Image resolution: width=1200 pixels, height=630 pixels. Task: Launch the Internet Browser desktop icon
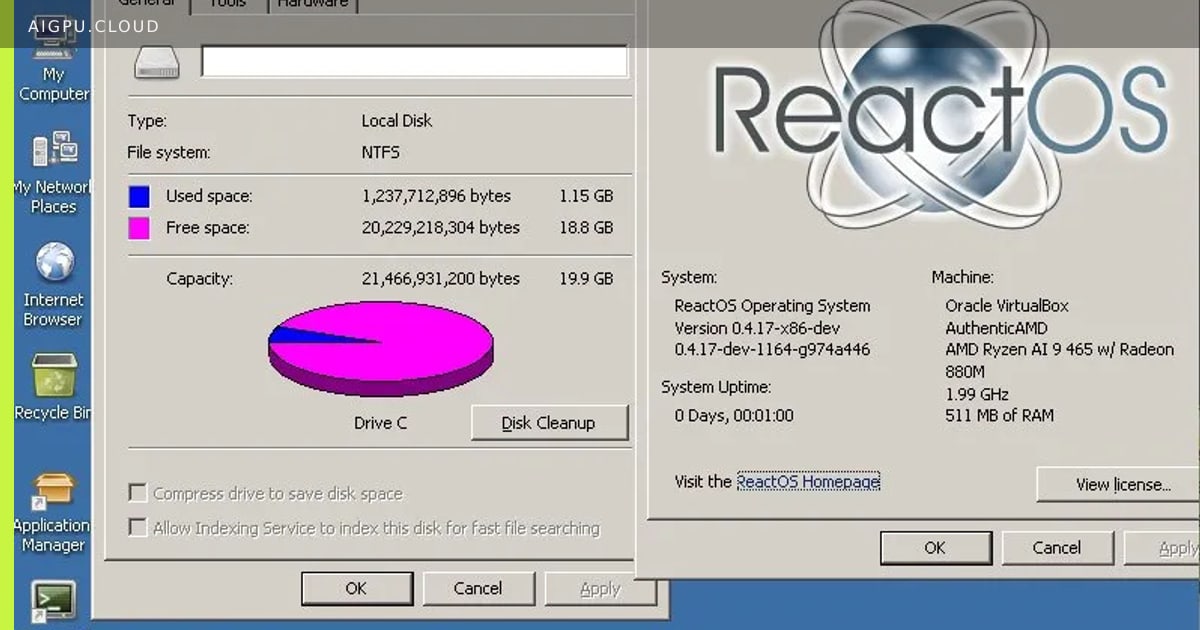coord(53,285)
